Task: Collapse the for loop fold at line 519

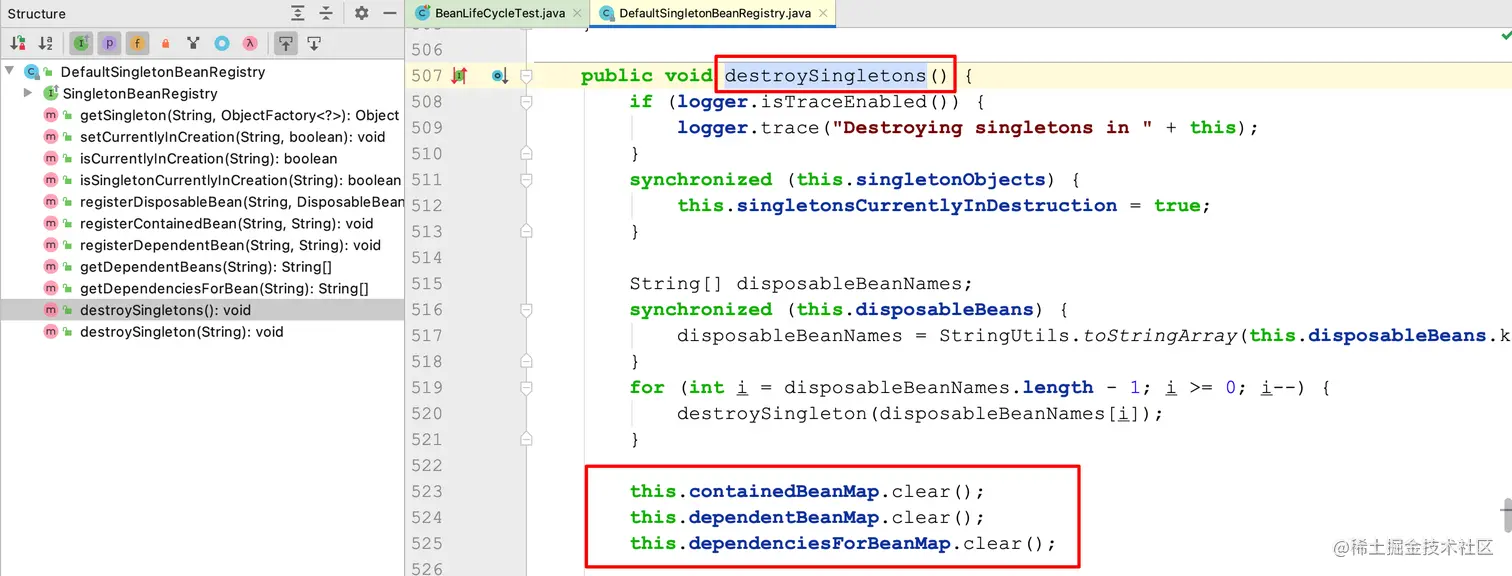Action: pyautogui.click(x=526, y=388)
